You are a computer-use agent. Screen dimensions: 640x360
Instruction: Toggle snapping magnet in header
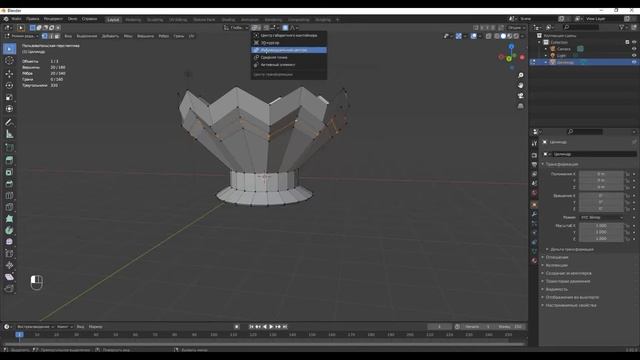(x=267, y=27)
